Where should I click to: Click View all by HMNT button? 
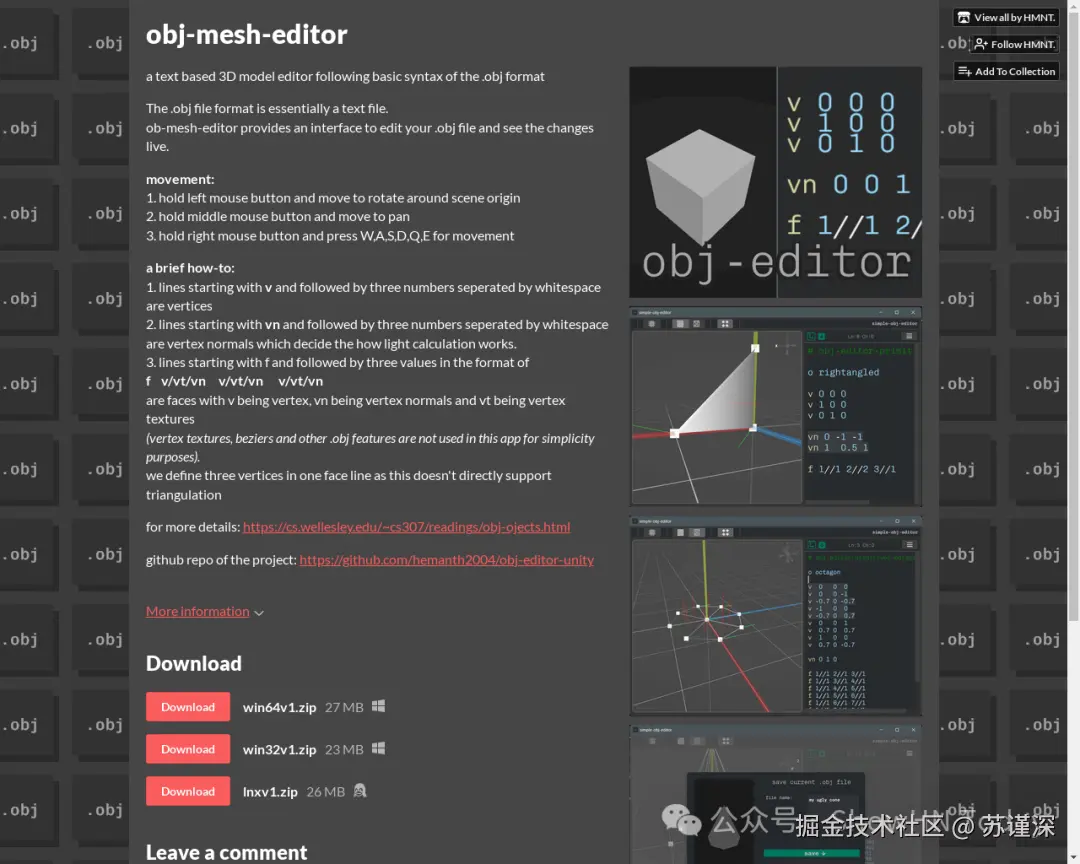click(1006, 17)
